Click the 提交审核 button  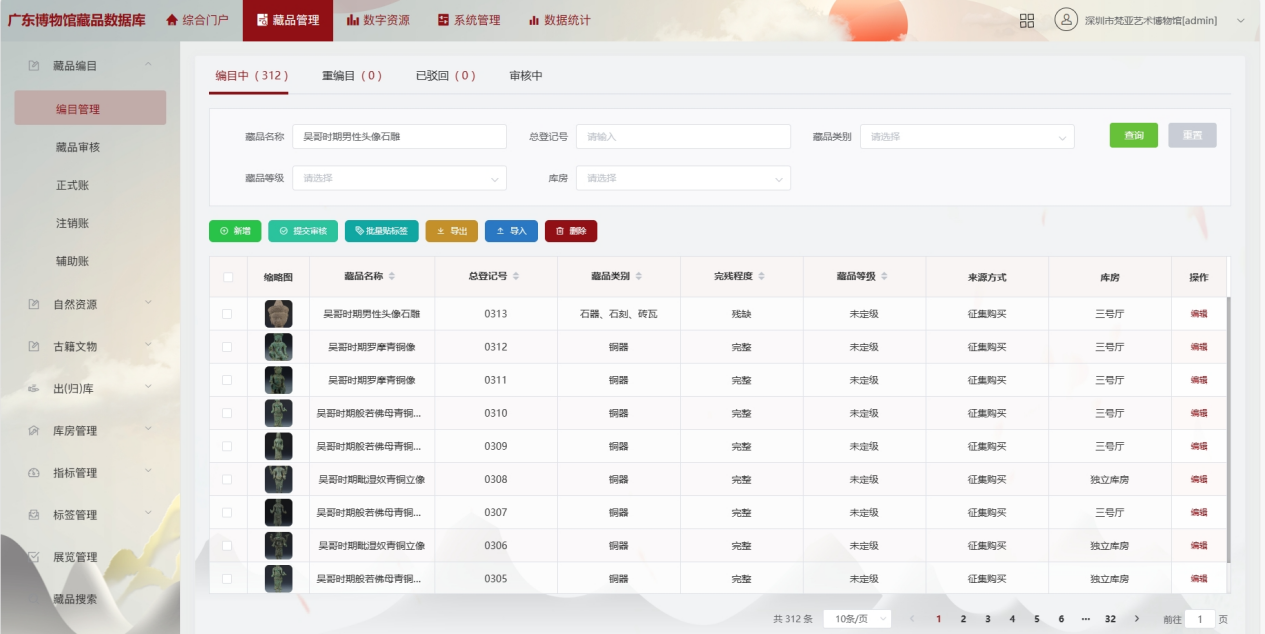tap(303, 231)
